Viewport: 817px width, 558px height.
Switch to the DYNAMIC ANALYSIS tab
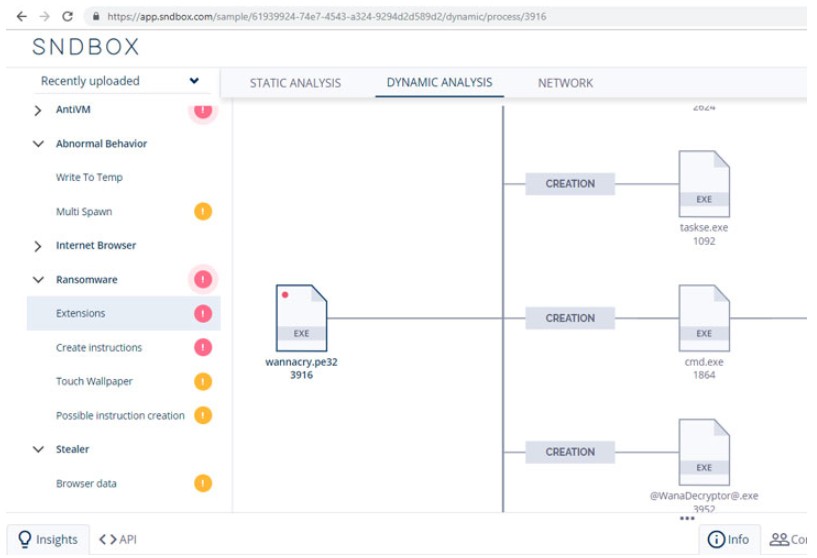tap(439, 82)
